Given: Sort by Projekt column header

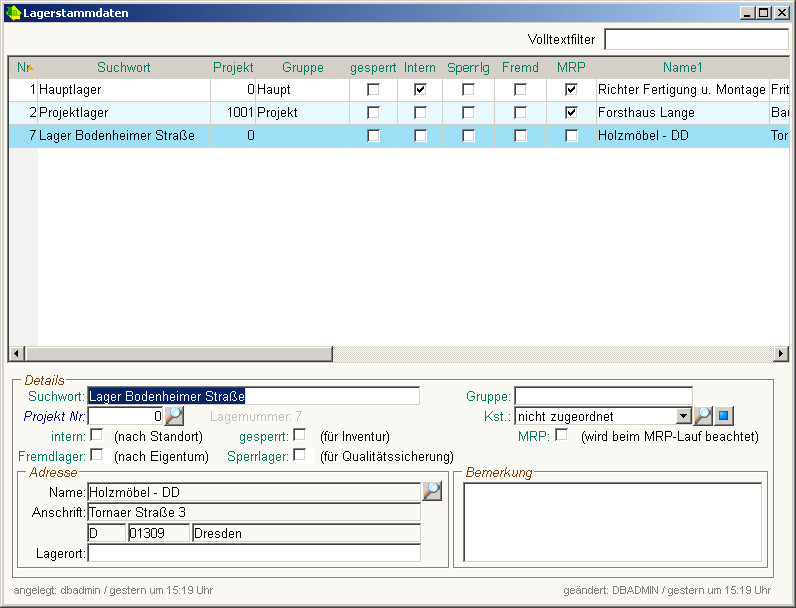Looking at the screenshot, I should [233, 67].
